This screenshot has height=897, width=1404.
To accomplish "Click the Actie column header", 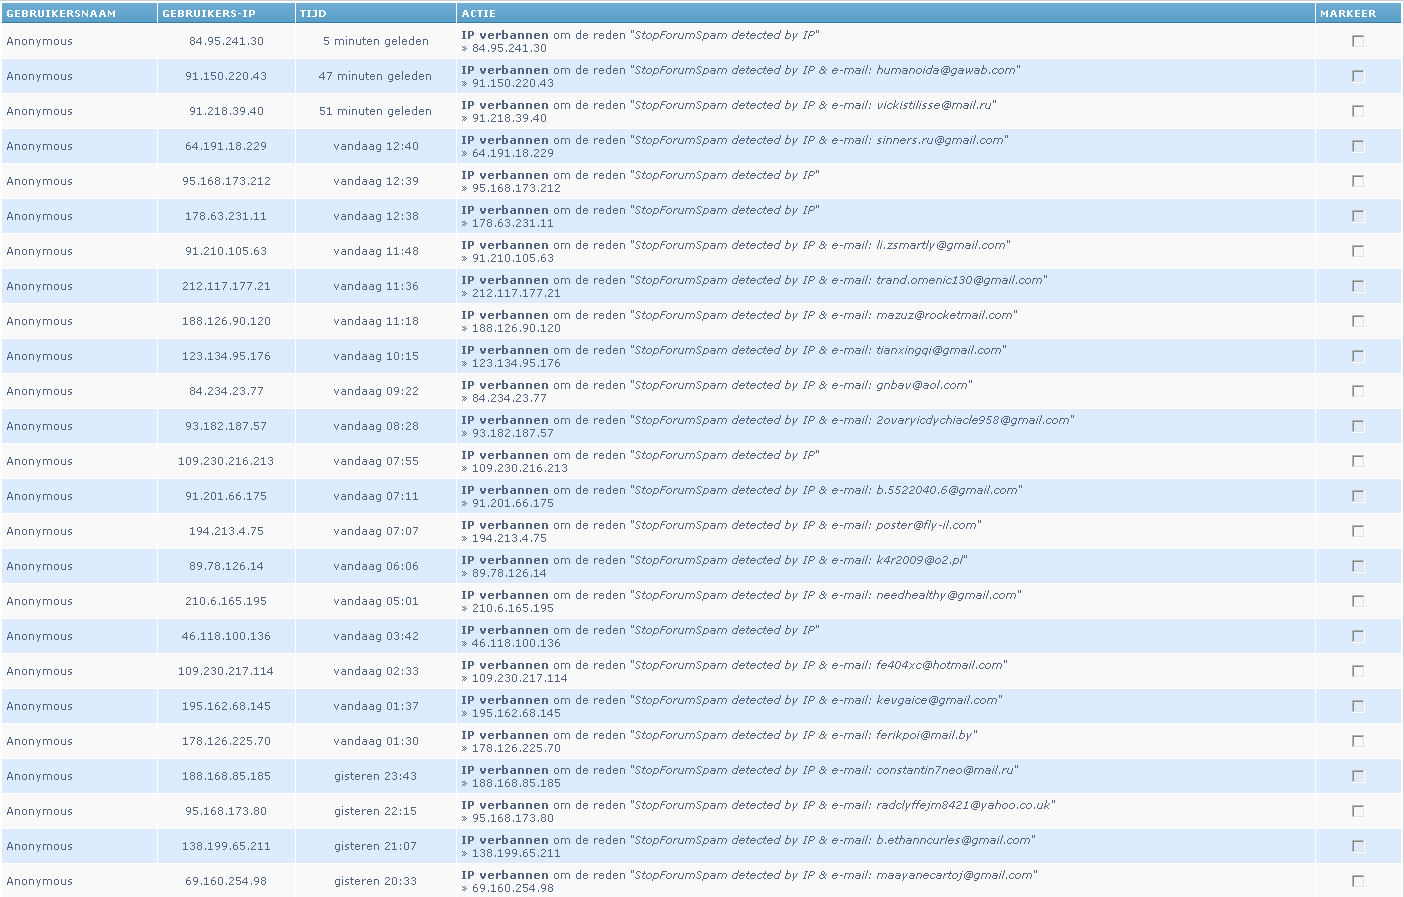I will (478, 14).
